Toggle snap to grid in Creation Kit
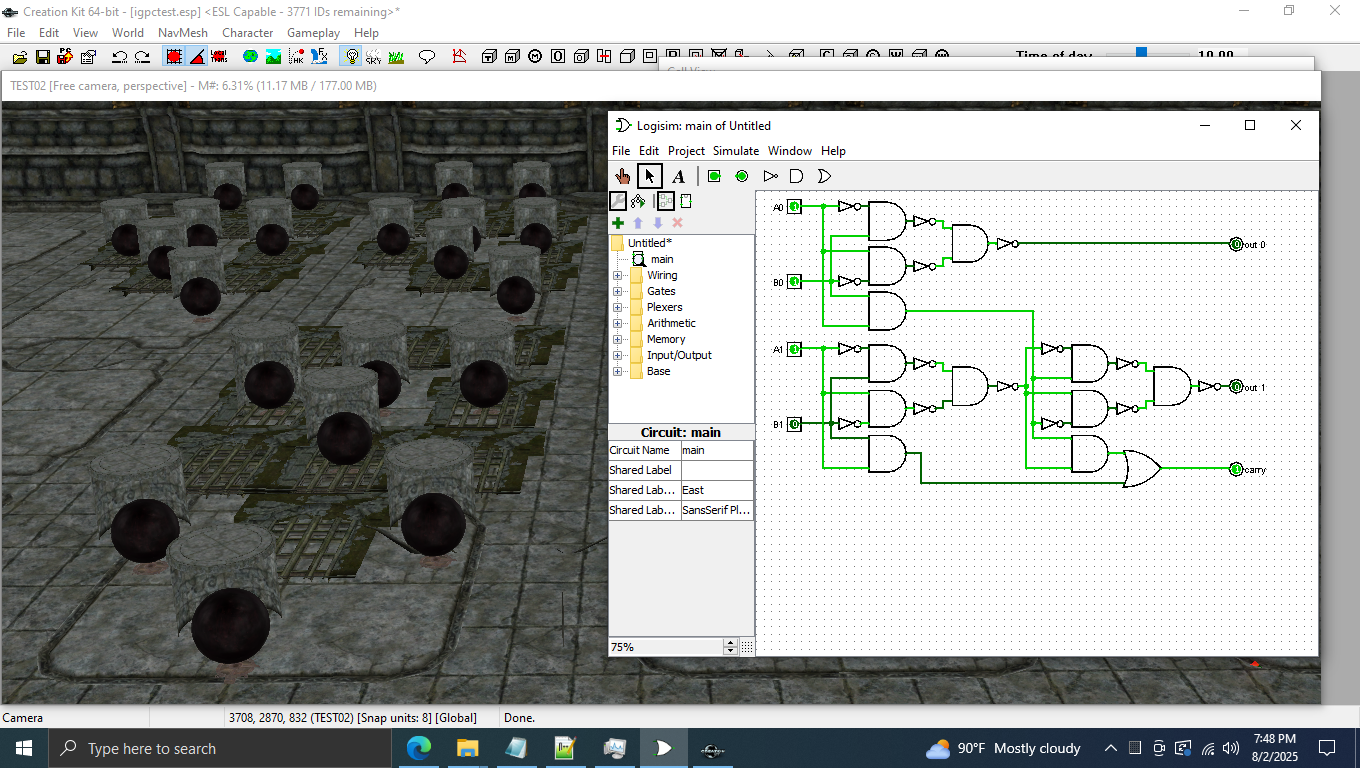 [x=174, y=57]
